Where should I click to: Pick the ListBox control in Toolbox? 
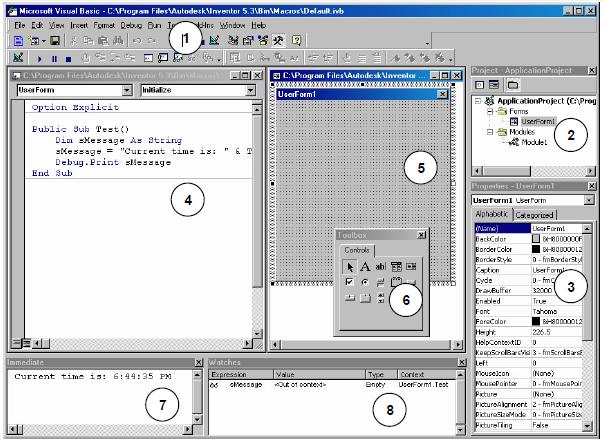(x=411, y=267)
